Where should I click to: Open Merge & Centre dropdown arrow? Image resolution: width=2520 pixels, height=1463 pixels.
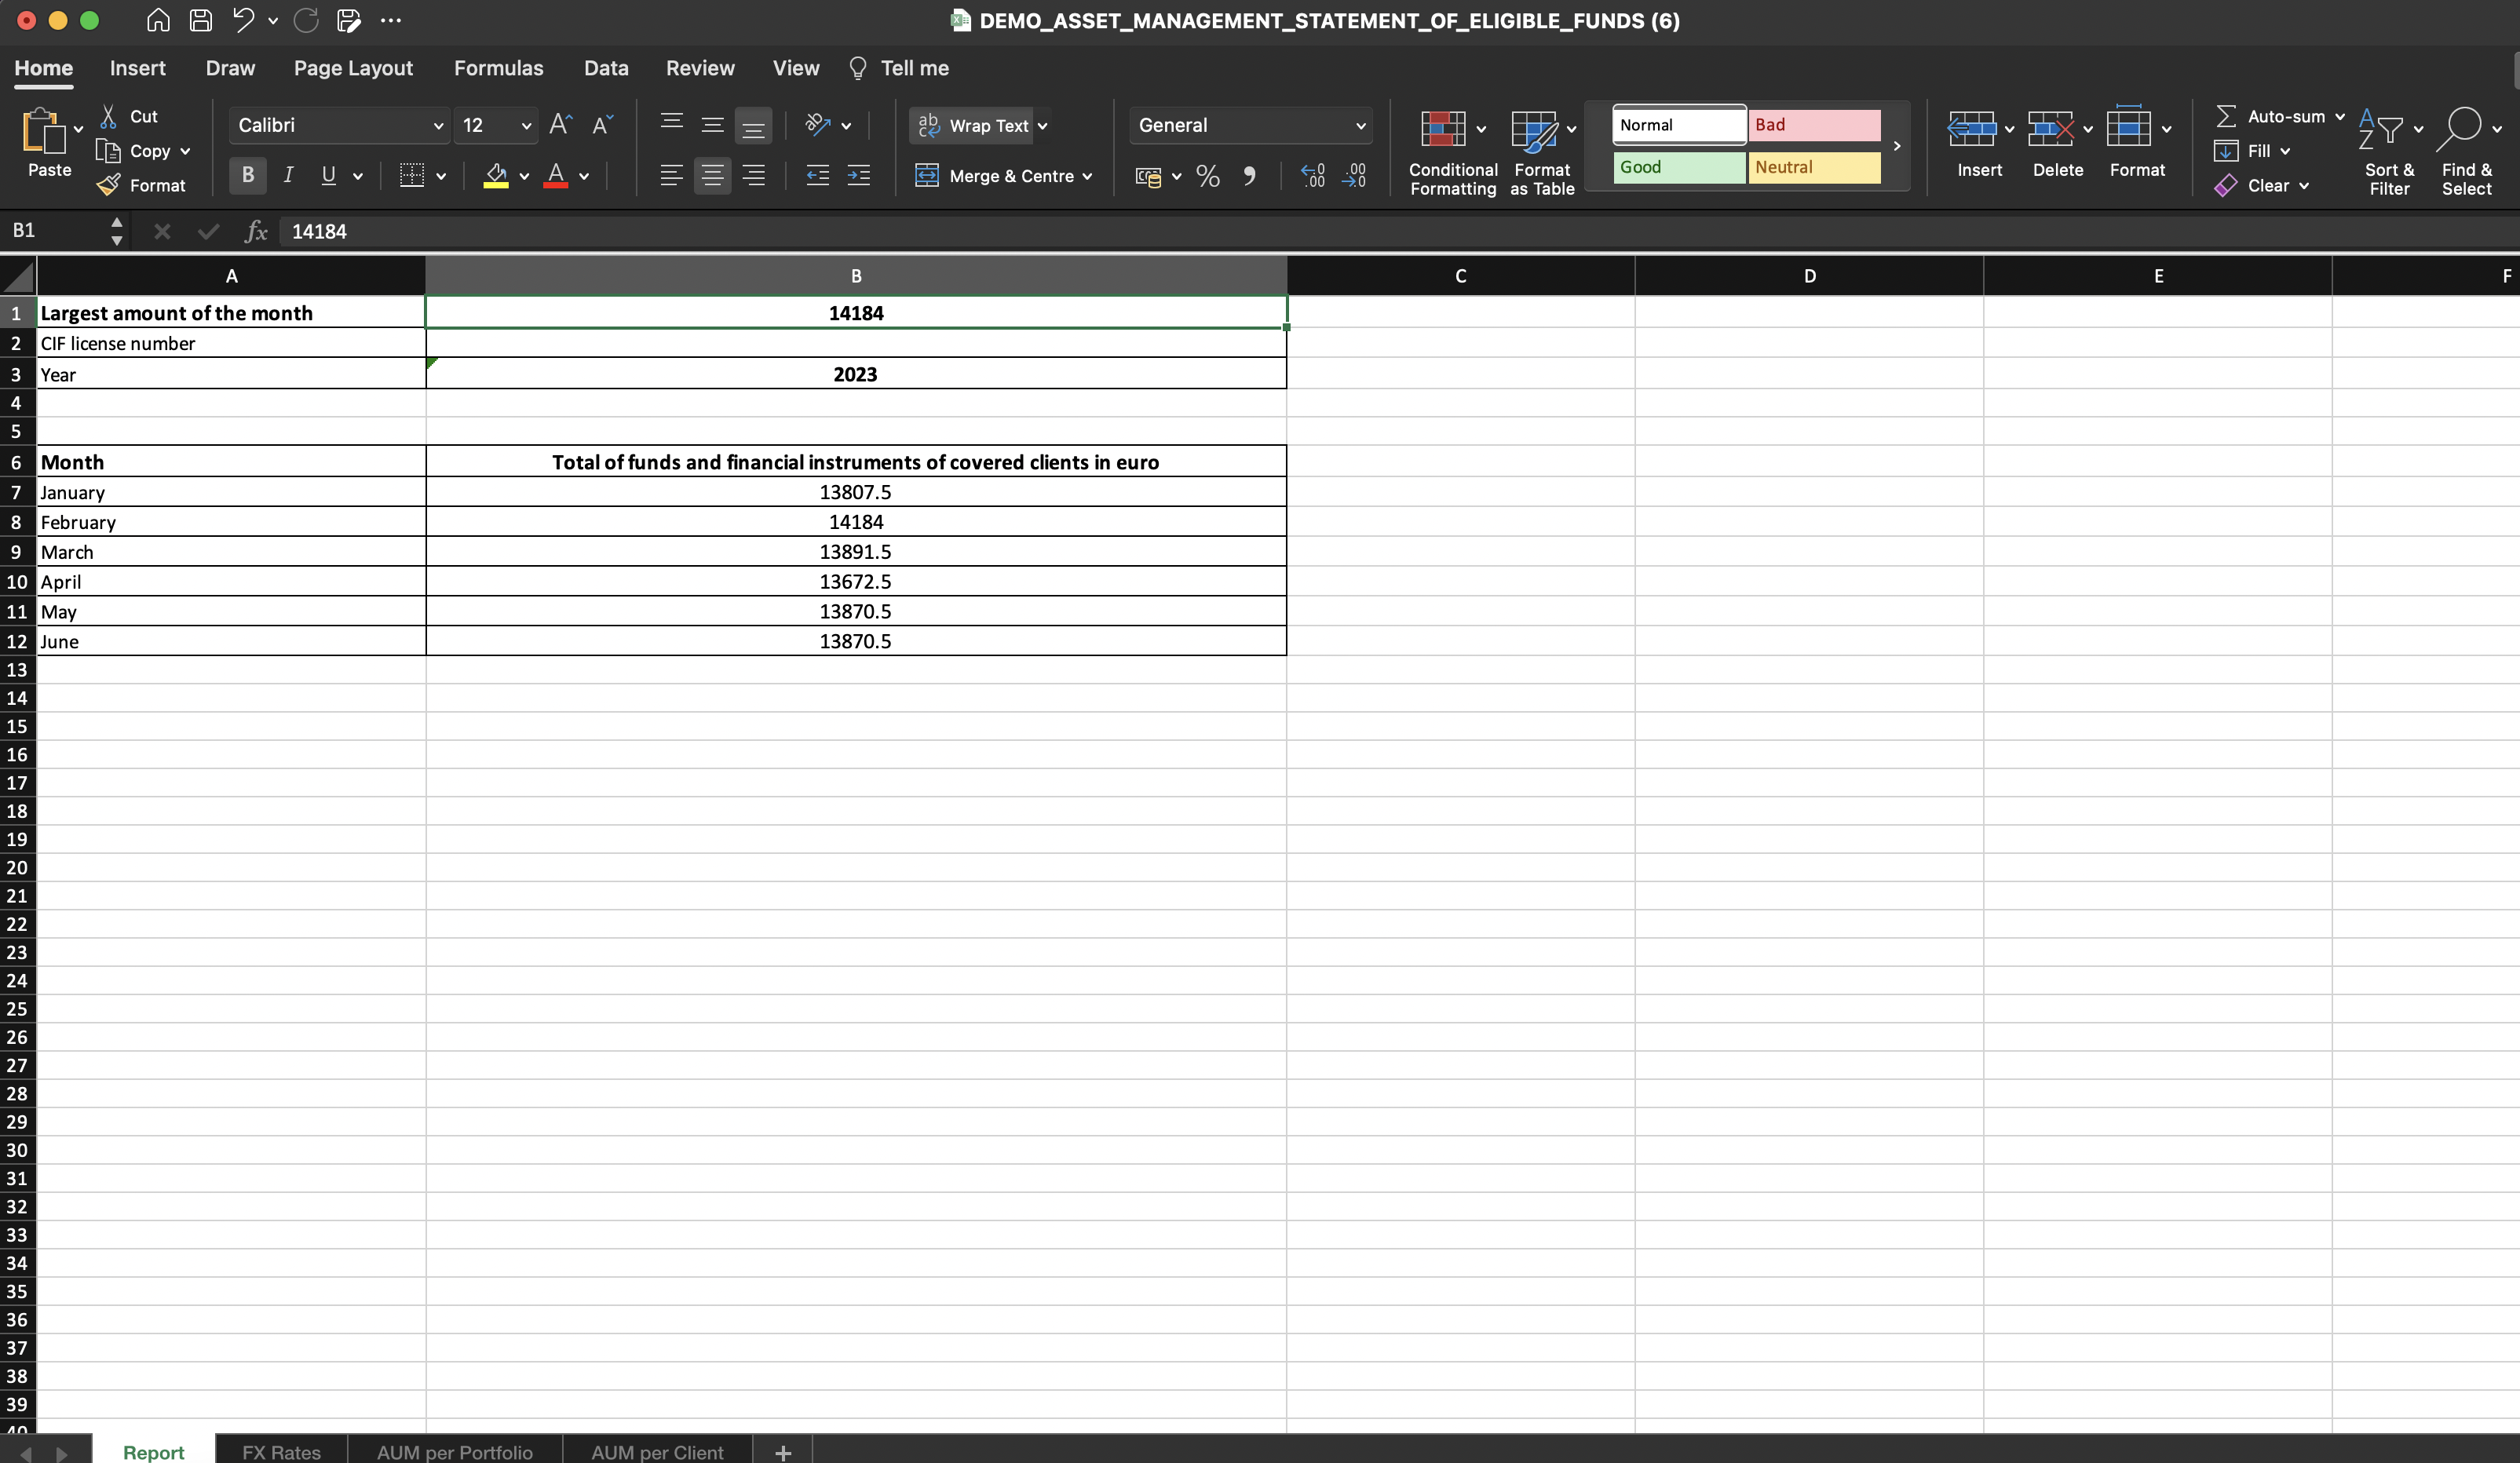pyautogui.click(x=1087, y=177)
